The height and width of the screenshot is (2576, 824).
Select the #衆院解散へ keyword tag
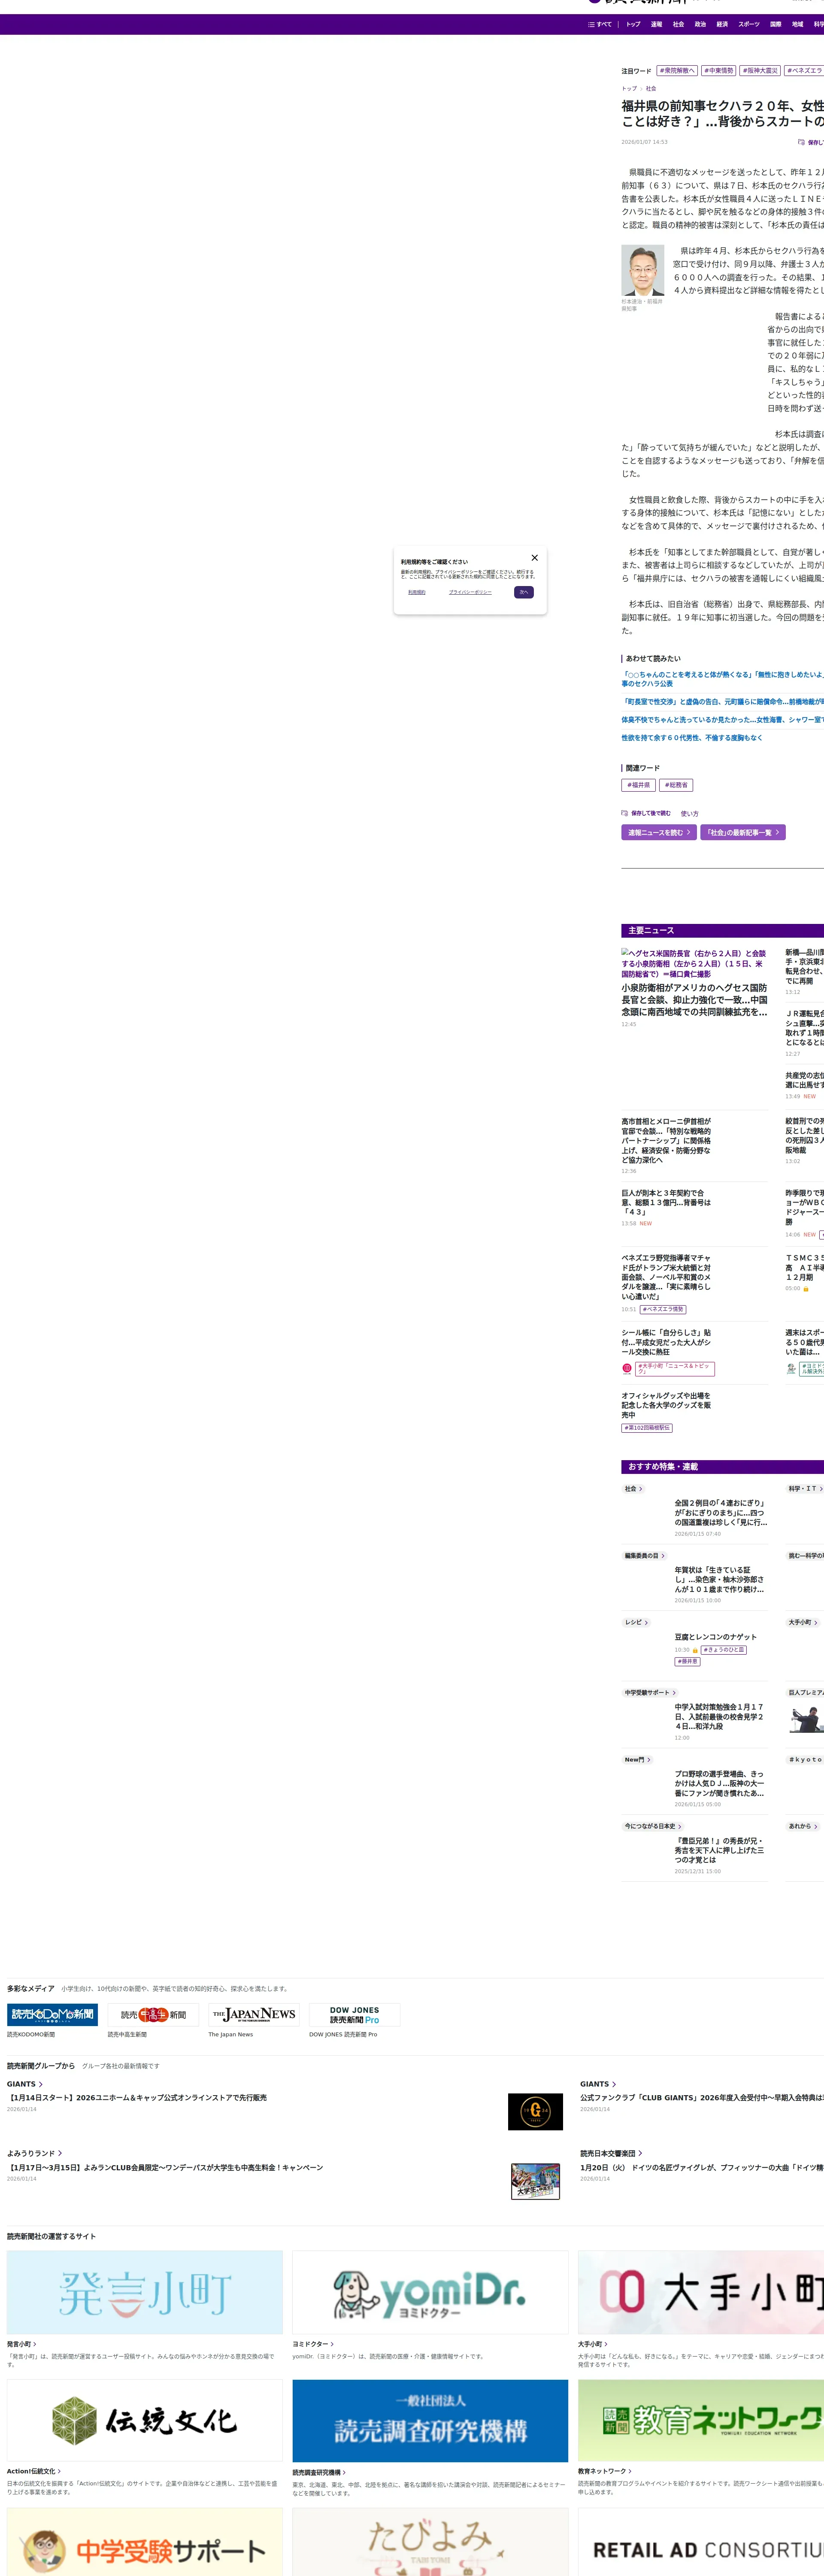click(677, 71)
